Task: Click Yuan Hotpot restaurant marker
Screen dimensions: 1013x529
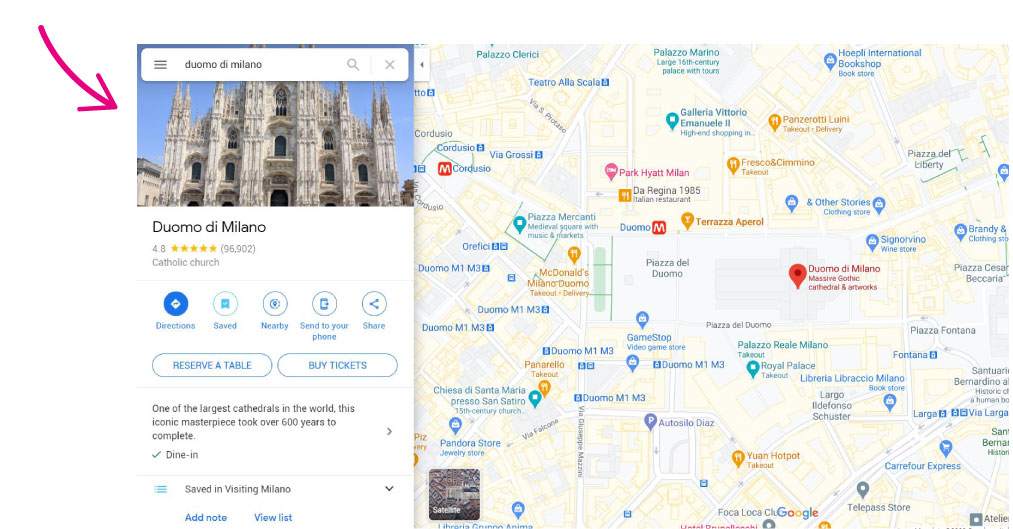Action: tap(738, 459)
